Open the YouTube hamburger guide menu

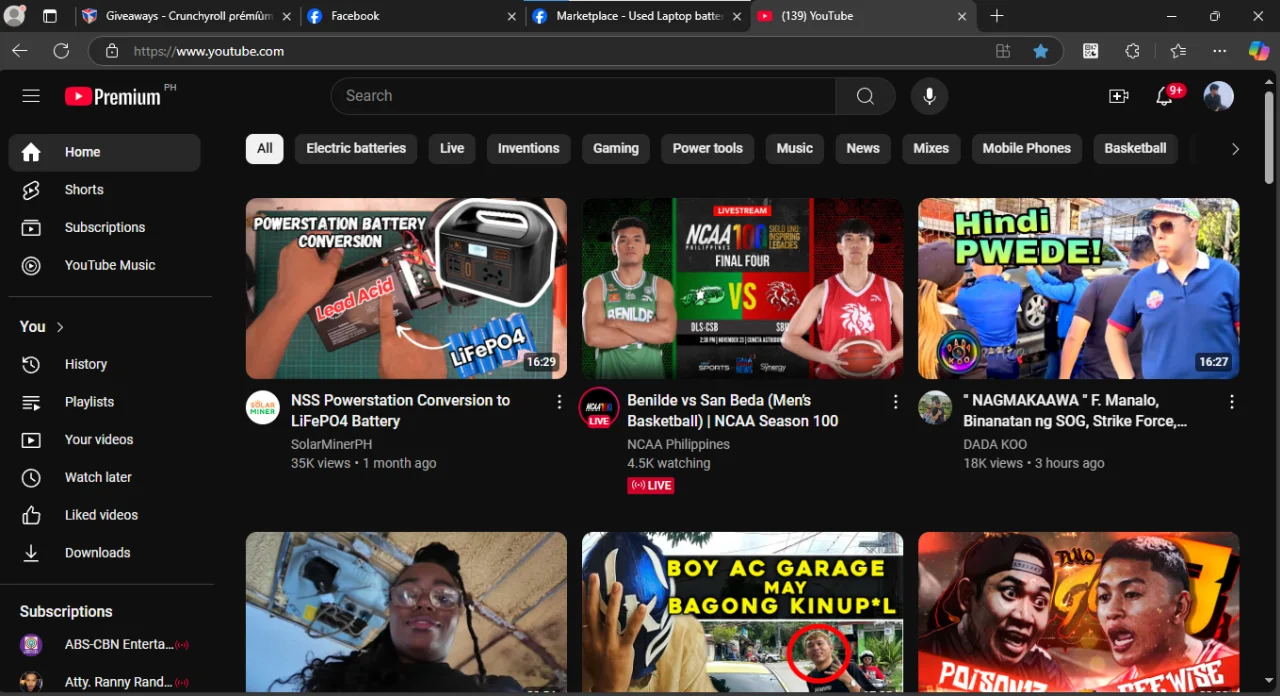coord(31,96)
